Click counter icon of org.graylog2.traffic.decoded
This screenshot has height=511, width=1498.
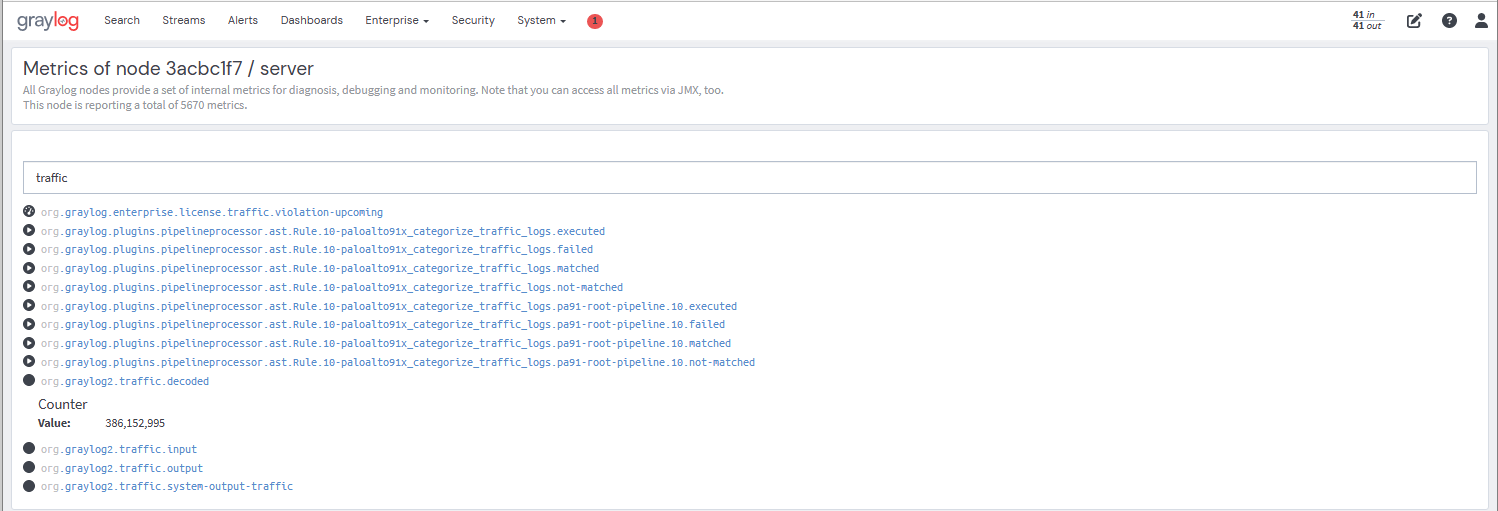[x=29, y=380]
